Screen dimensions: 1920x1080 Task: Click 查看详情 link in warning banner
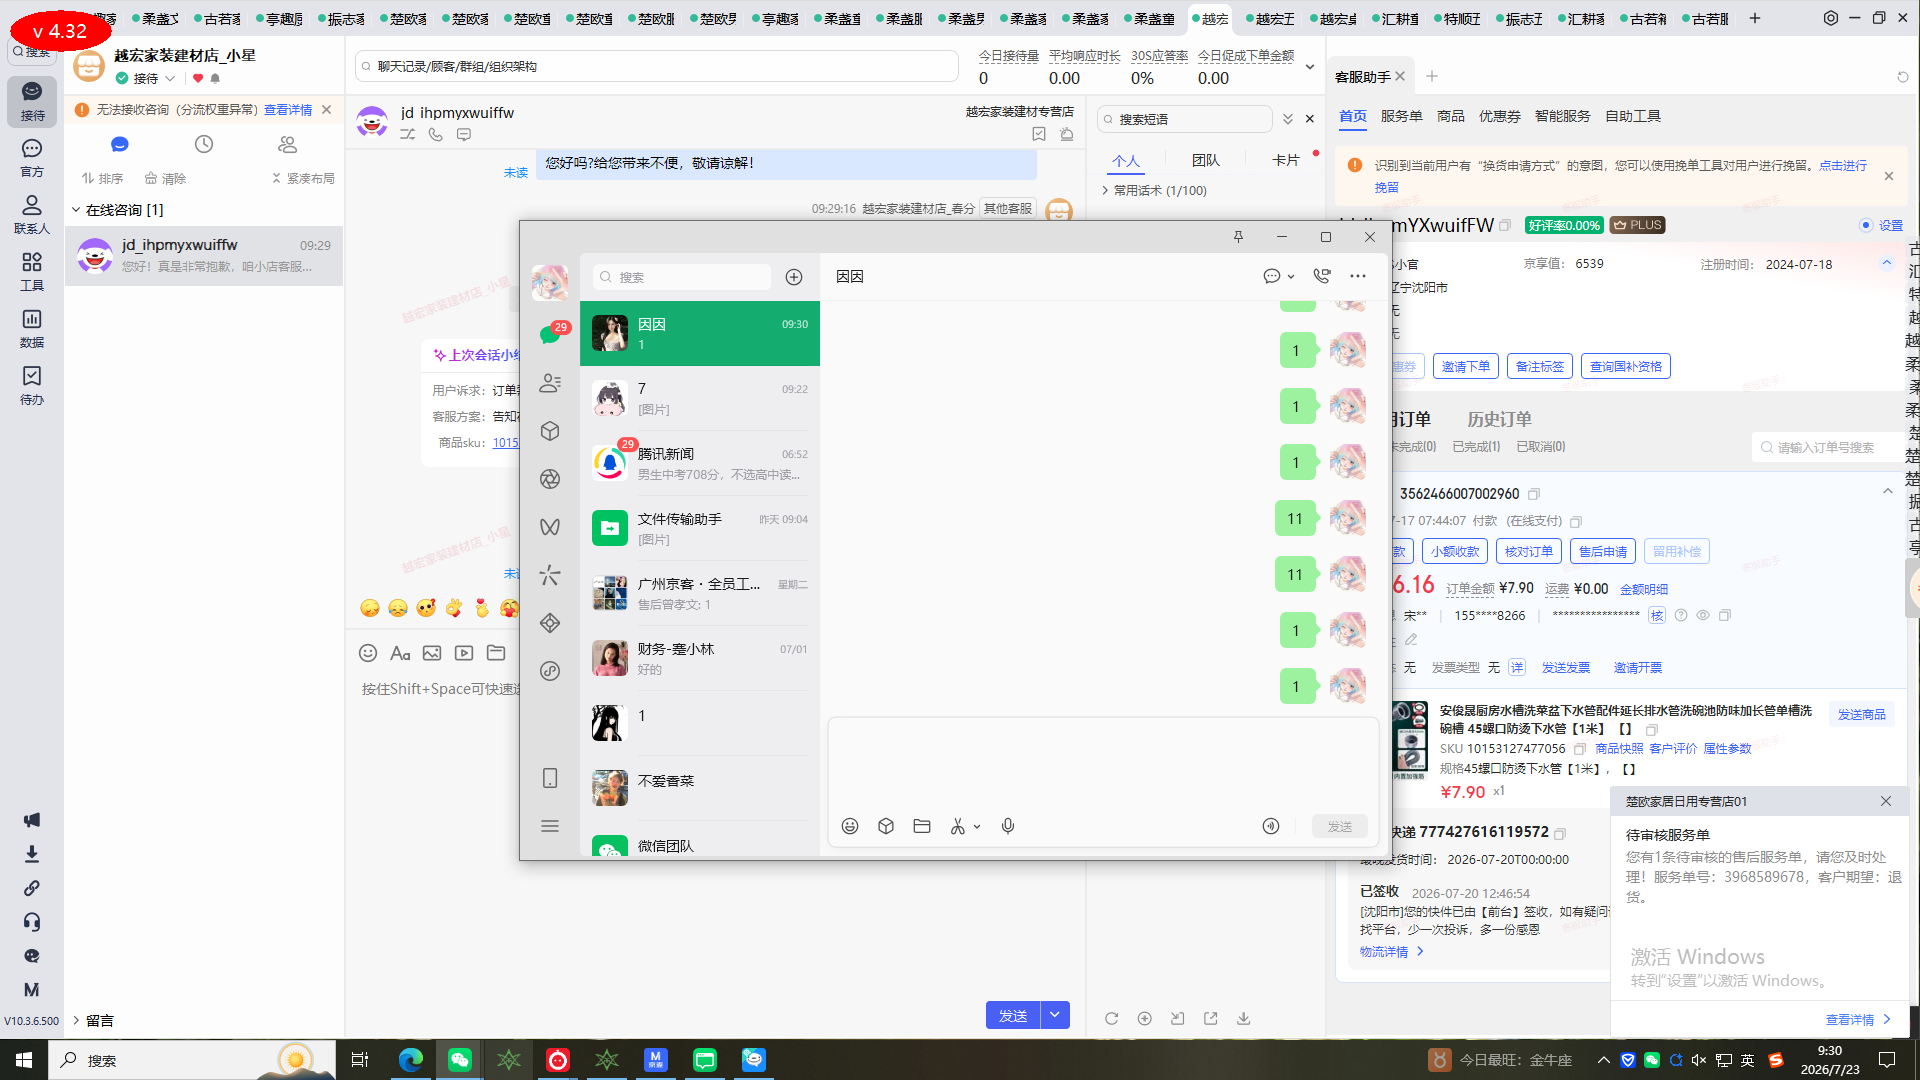click(x=288, y=110)
